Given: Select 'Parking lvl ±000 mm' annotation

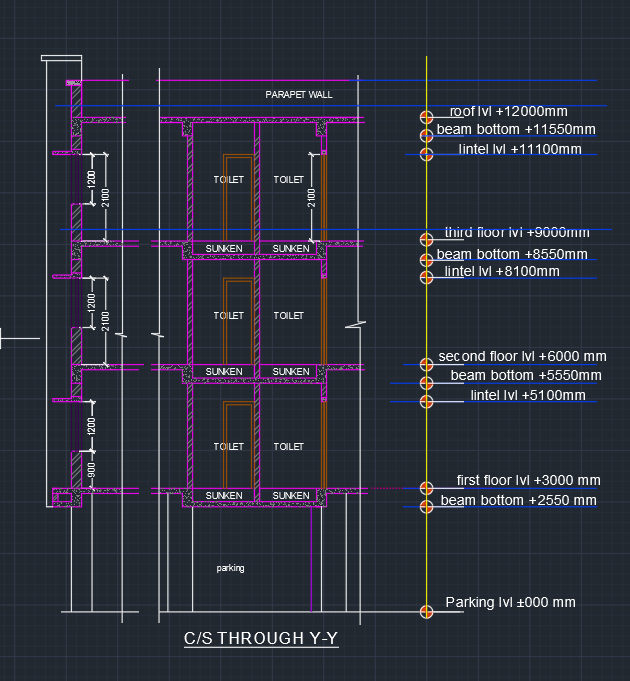Looking at the screenshot, I should pos(510,602).
